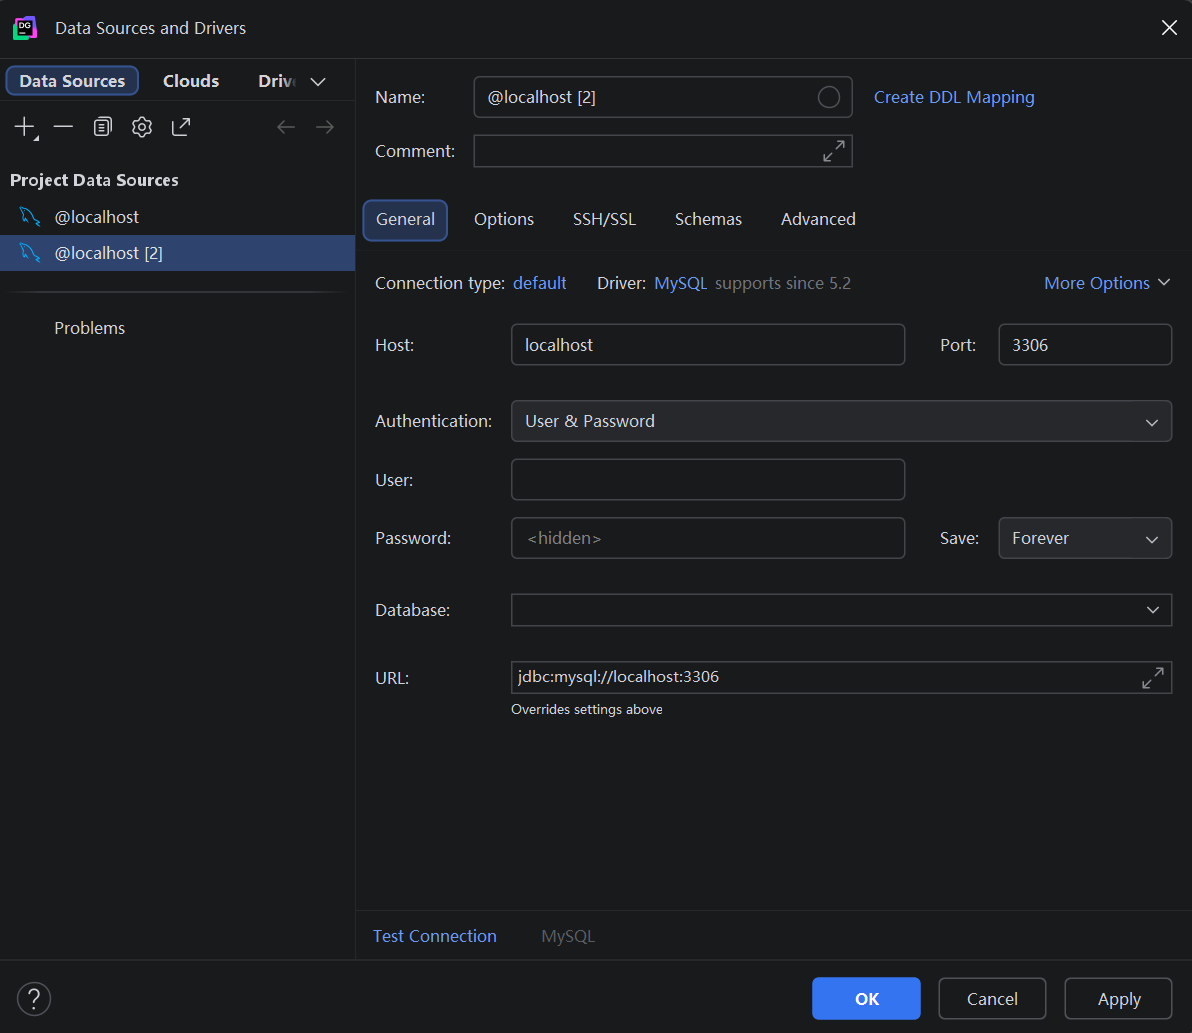Focus the Port input field
Viewport: 1192px width, 1033px height.
pyautogui.click(x=1084, y=345)
